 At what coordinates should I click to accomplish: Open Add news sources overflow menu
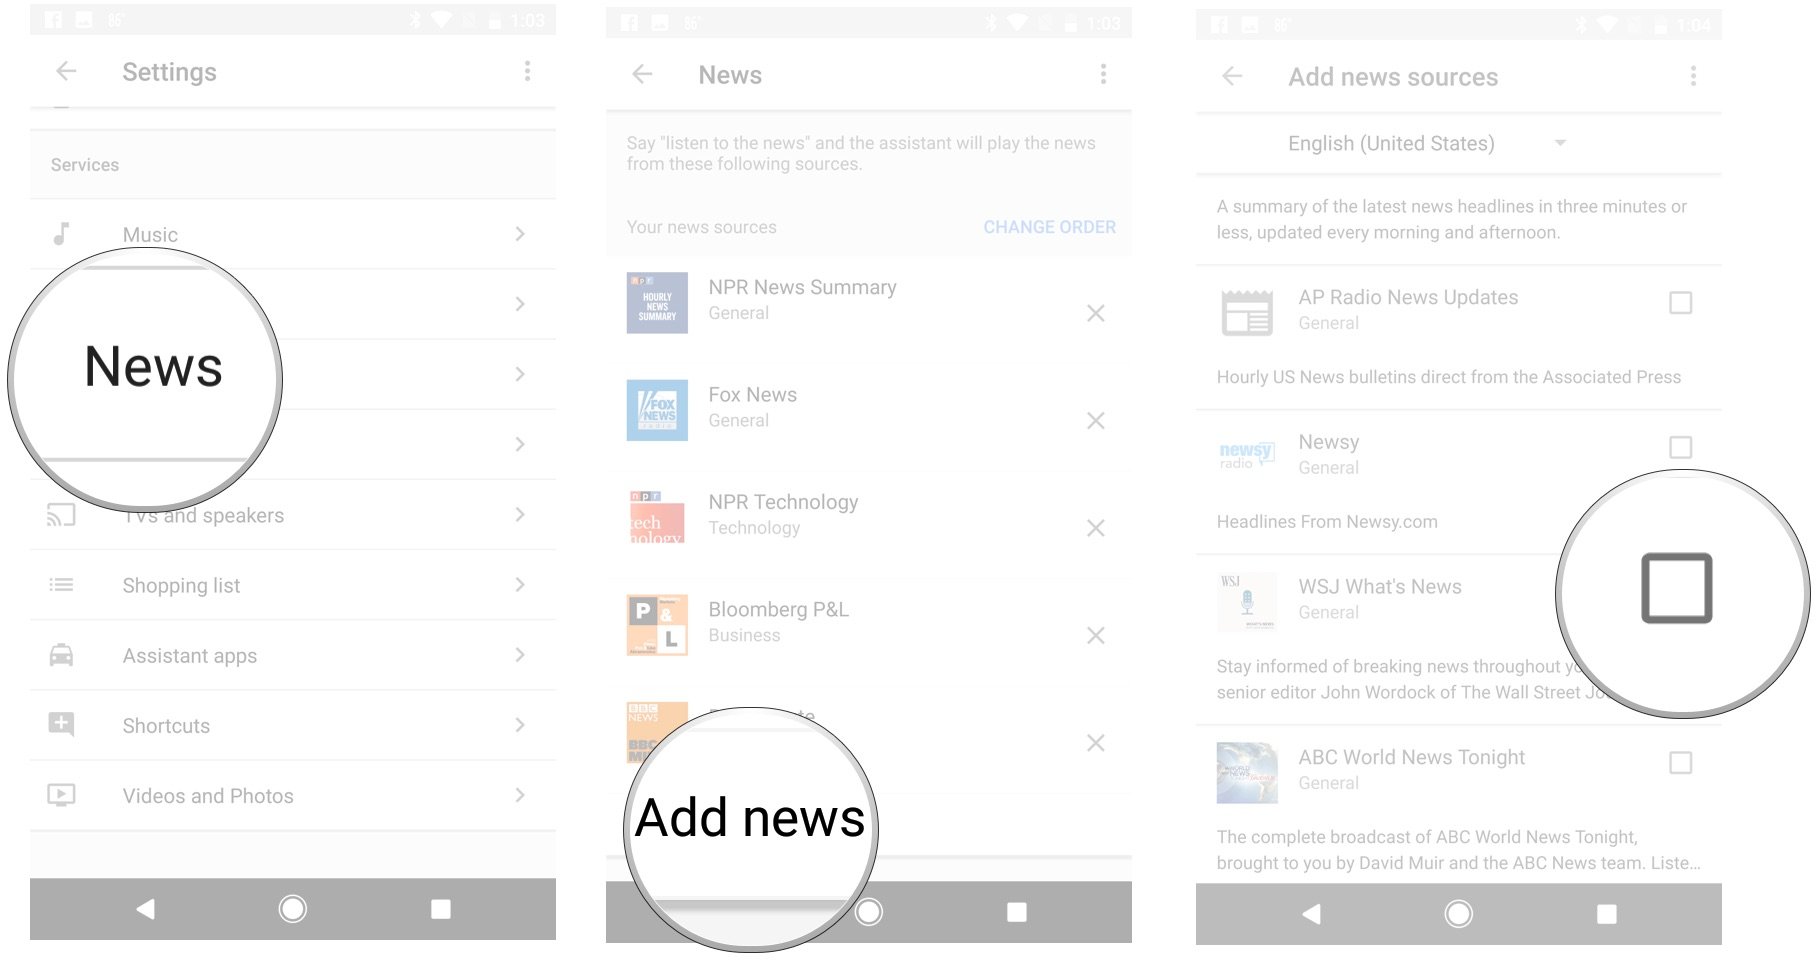1693,76
